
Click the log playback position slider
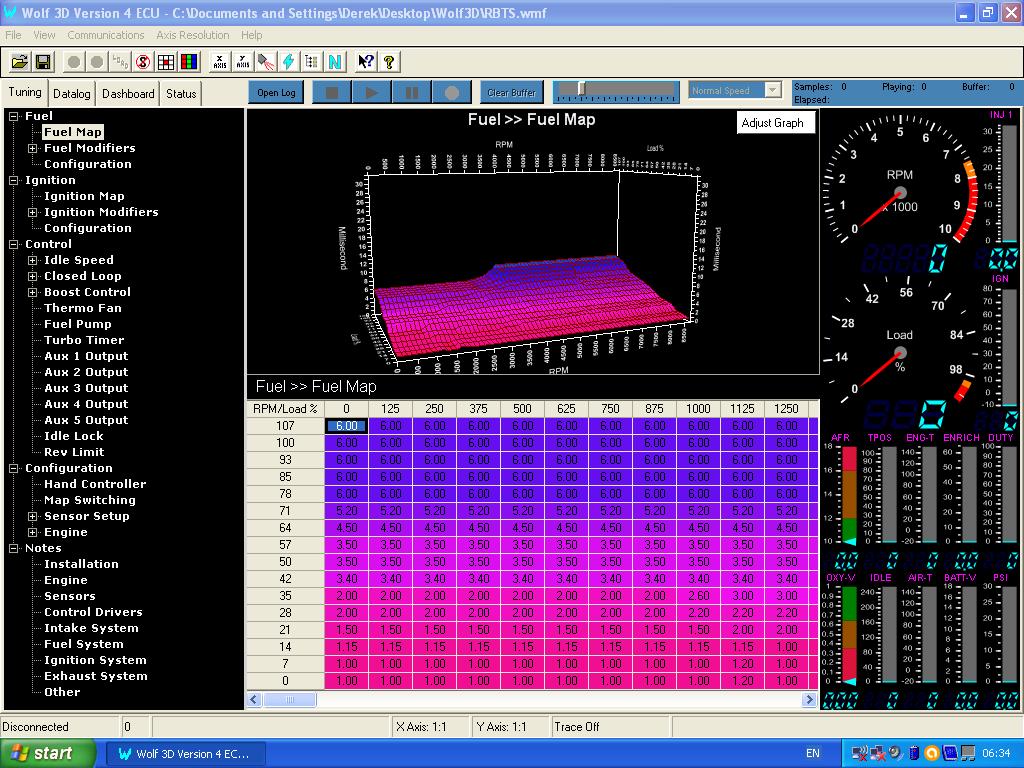(x=580, y=90)
